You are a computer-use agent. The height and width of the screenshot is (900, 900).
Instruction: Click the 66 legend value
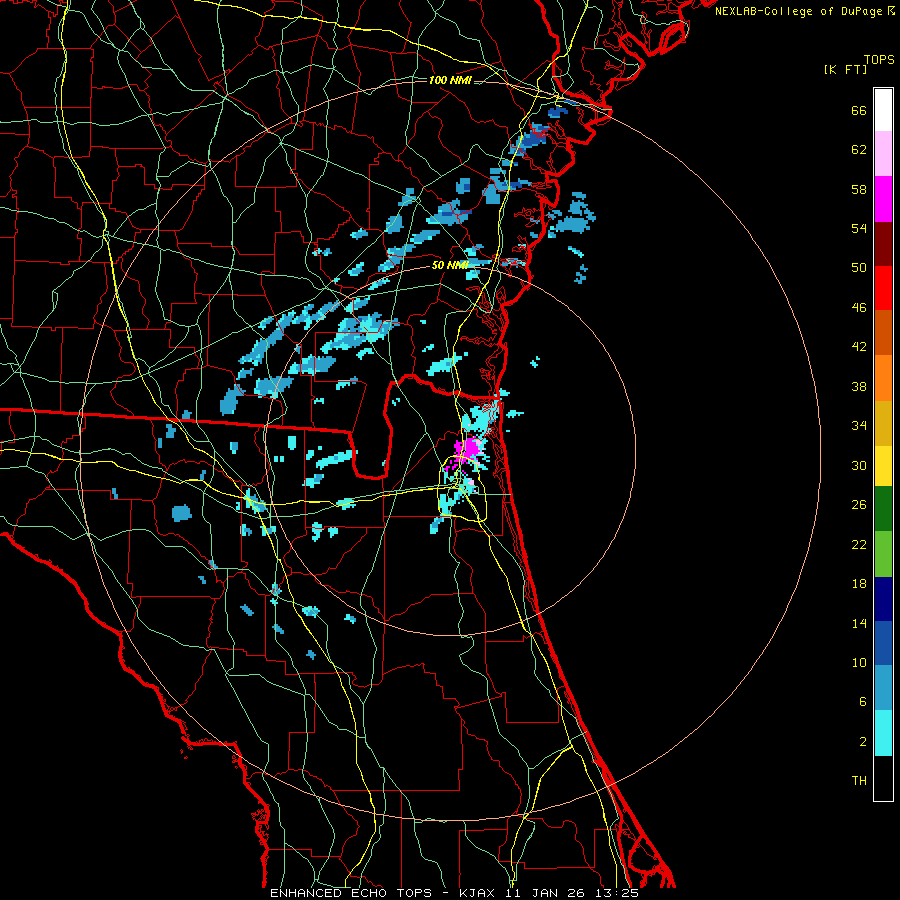(x=859, y=110)
